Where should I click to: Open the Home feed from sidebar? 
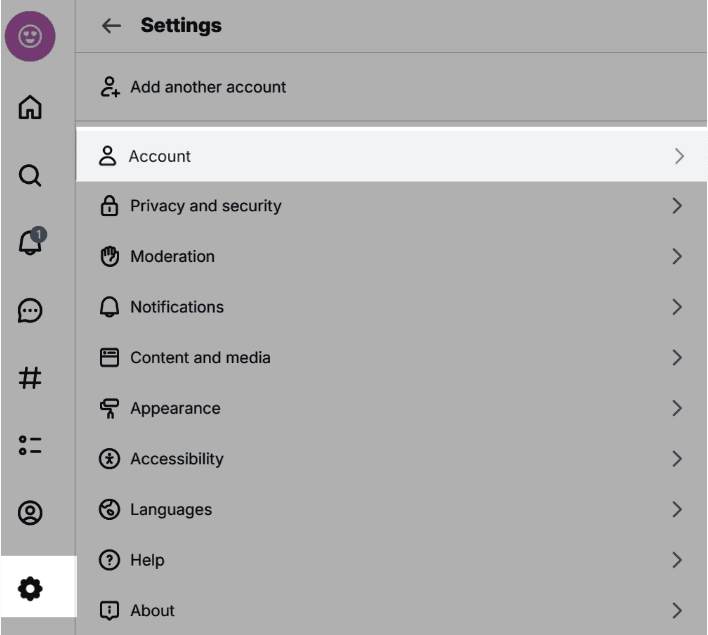30,107
